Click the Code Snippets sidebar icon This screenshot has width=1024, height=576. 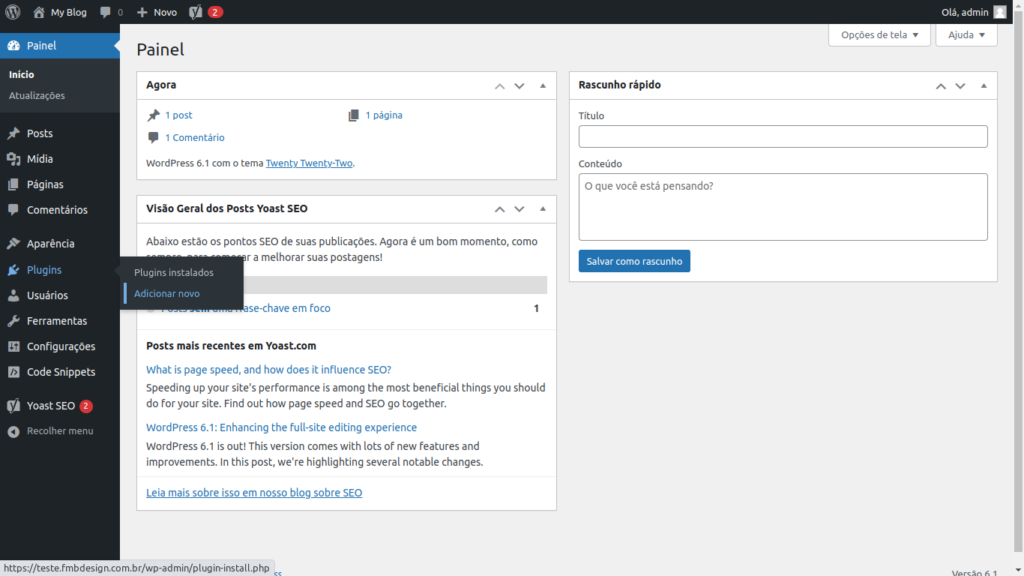(12, 371)
